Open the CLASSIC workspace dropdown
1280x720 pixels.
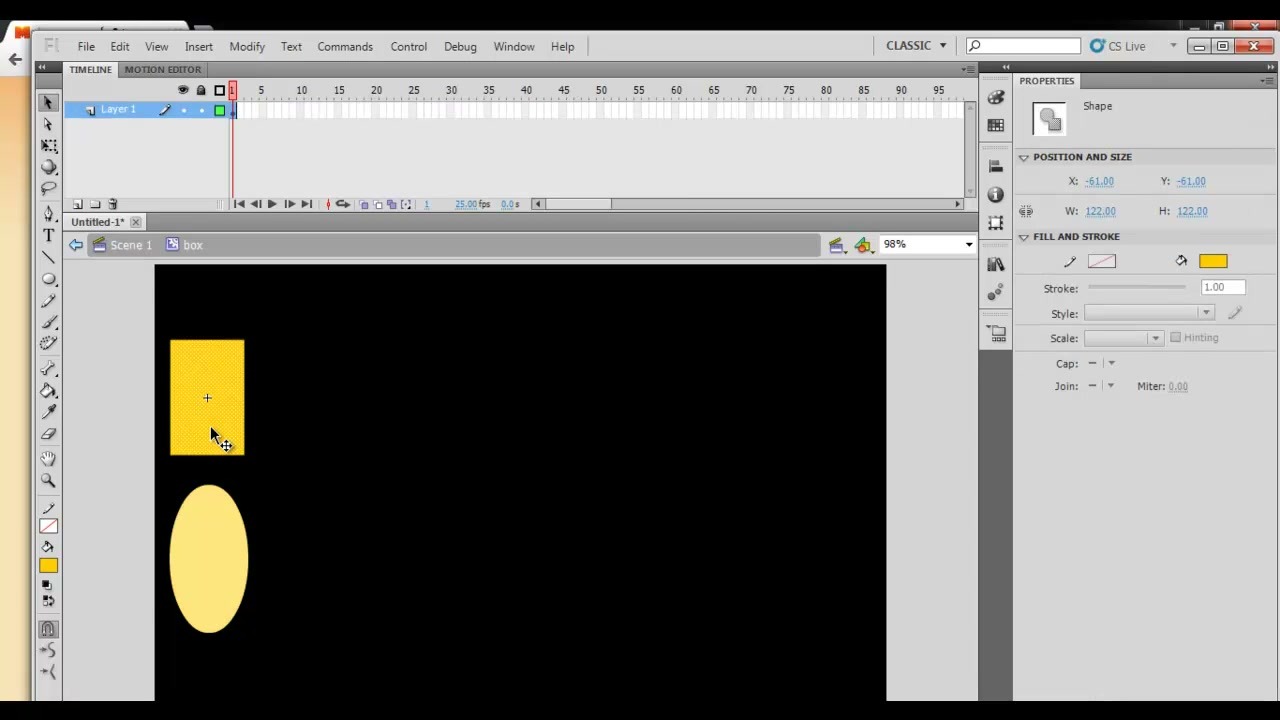(x=916, y=46)
